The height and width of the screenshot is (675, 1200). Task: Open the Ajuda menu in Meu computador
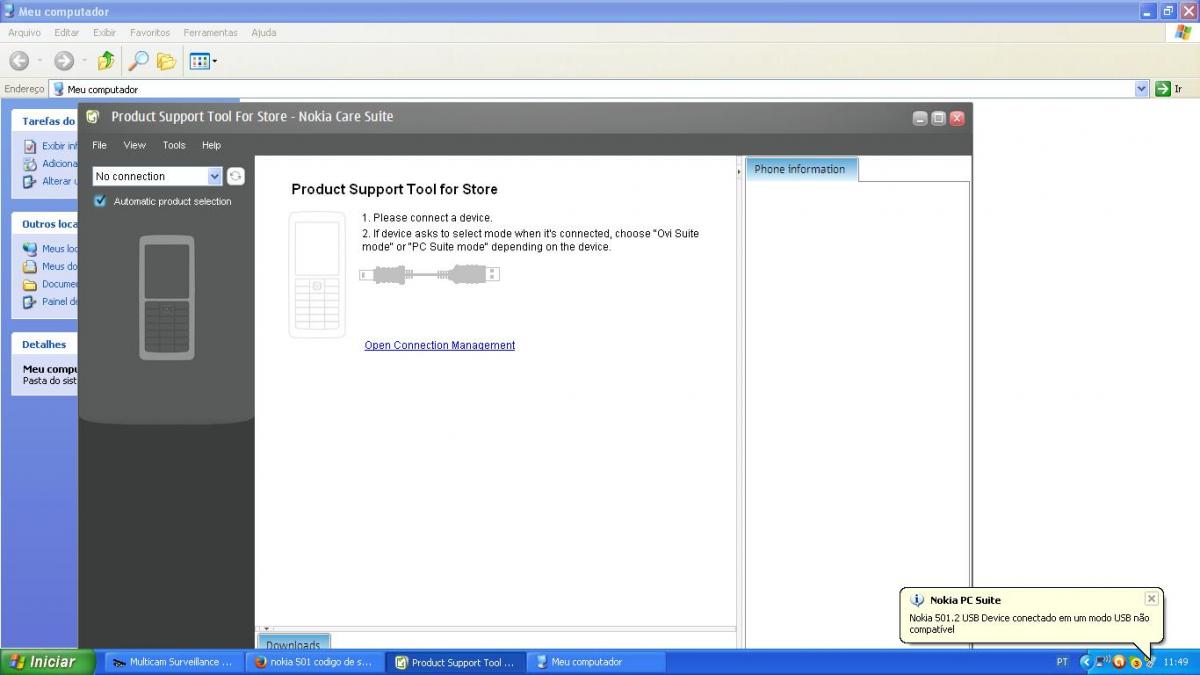click(264, 32)
